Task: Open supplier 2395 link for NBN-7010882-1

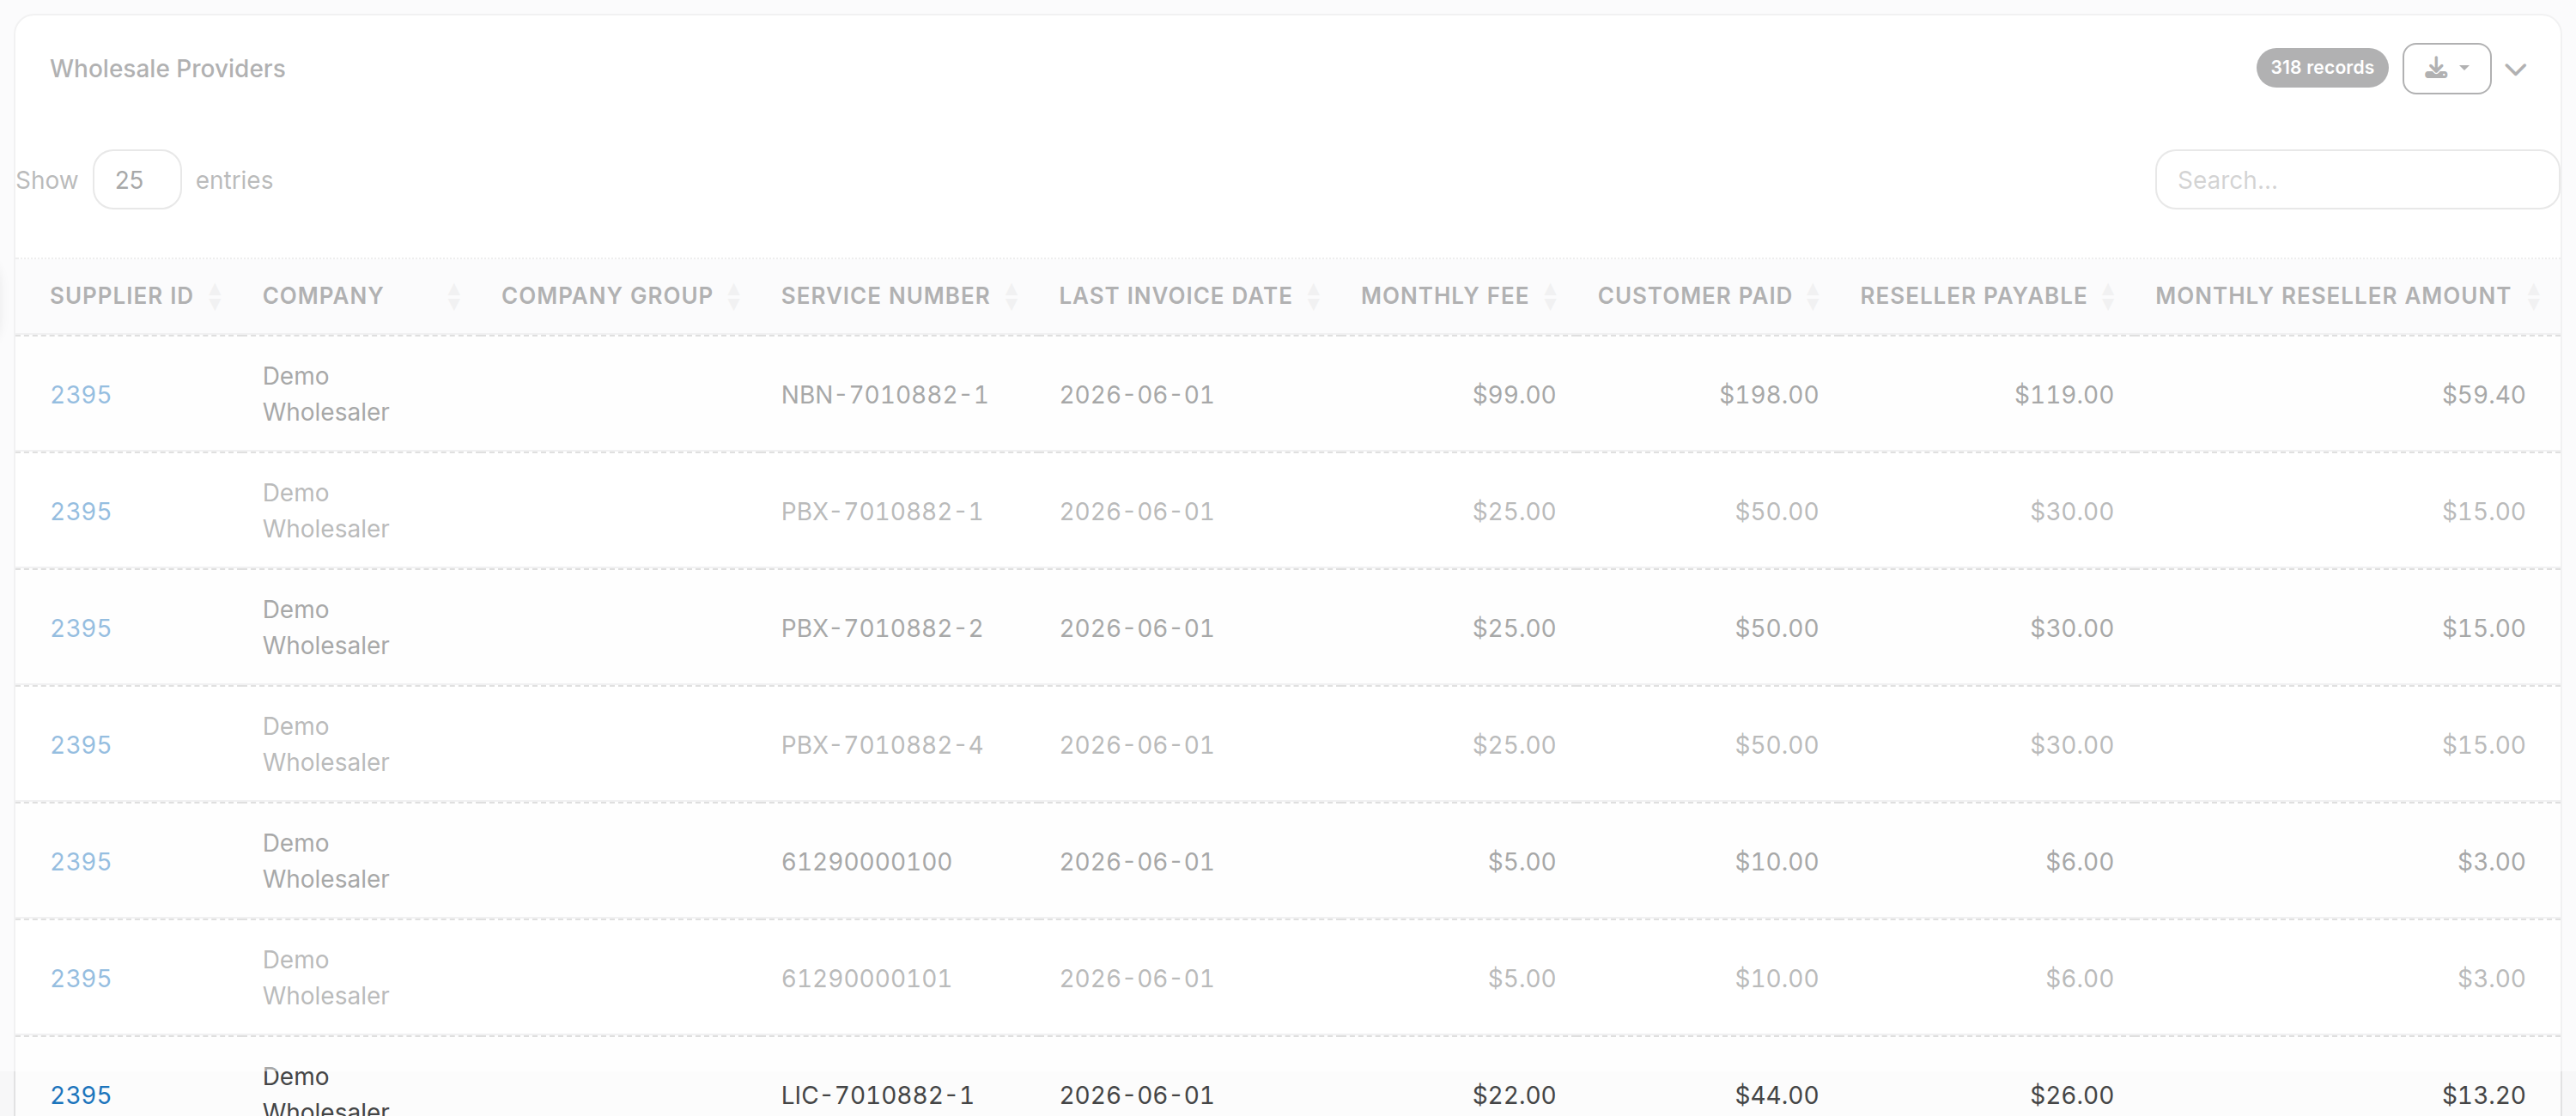Action: 81,395
